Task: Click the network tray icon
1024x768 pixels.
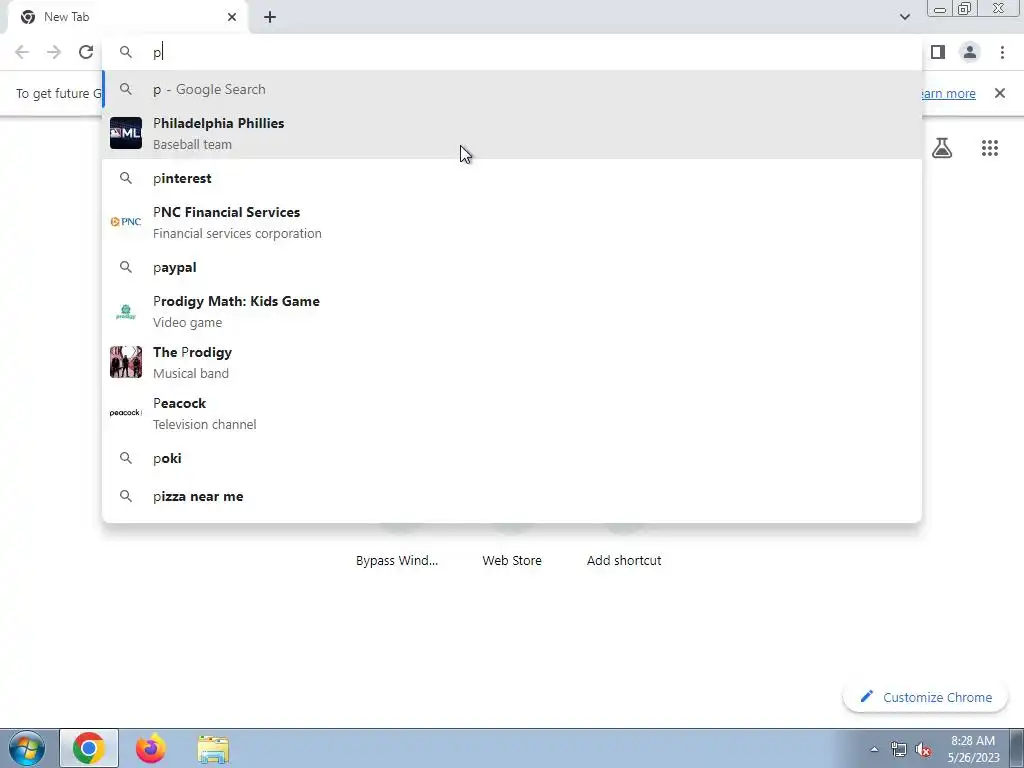Action: click(x=899, y=749)
